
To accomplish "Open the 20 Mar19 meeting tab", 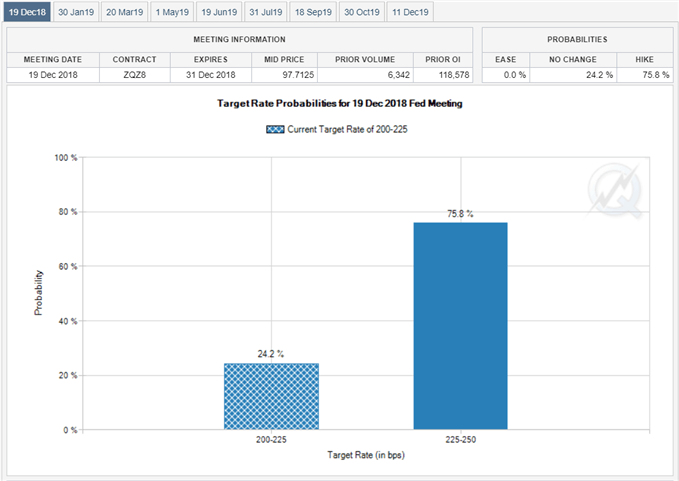I will coord(125,12).
